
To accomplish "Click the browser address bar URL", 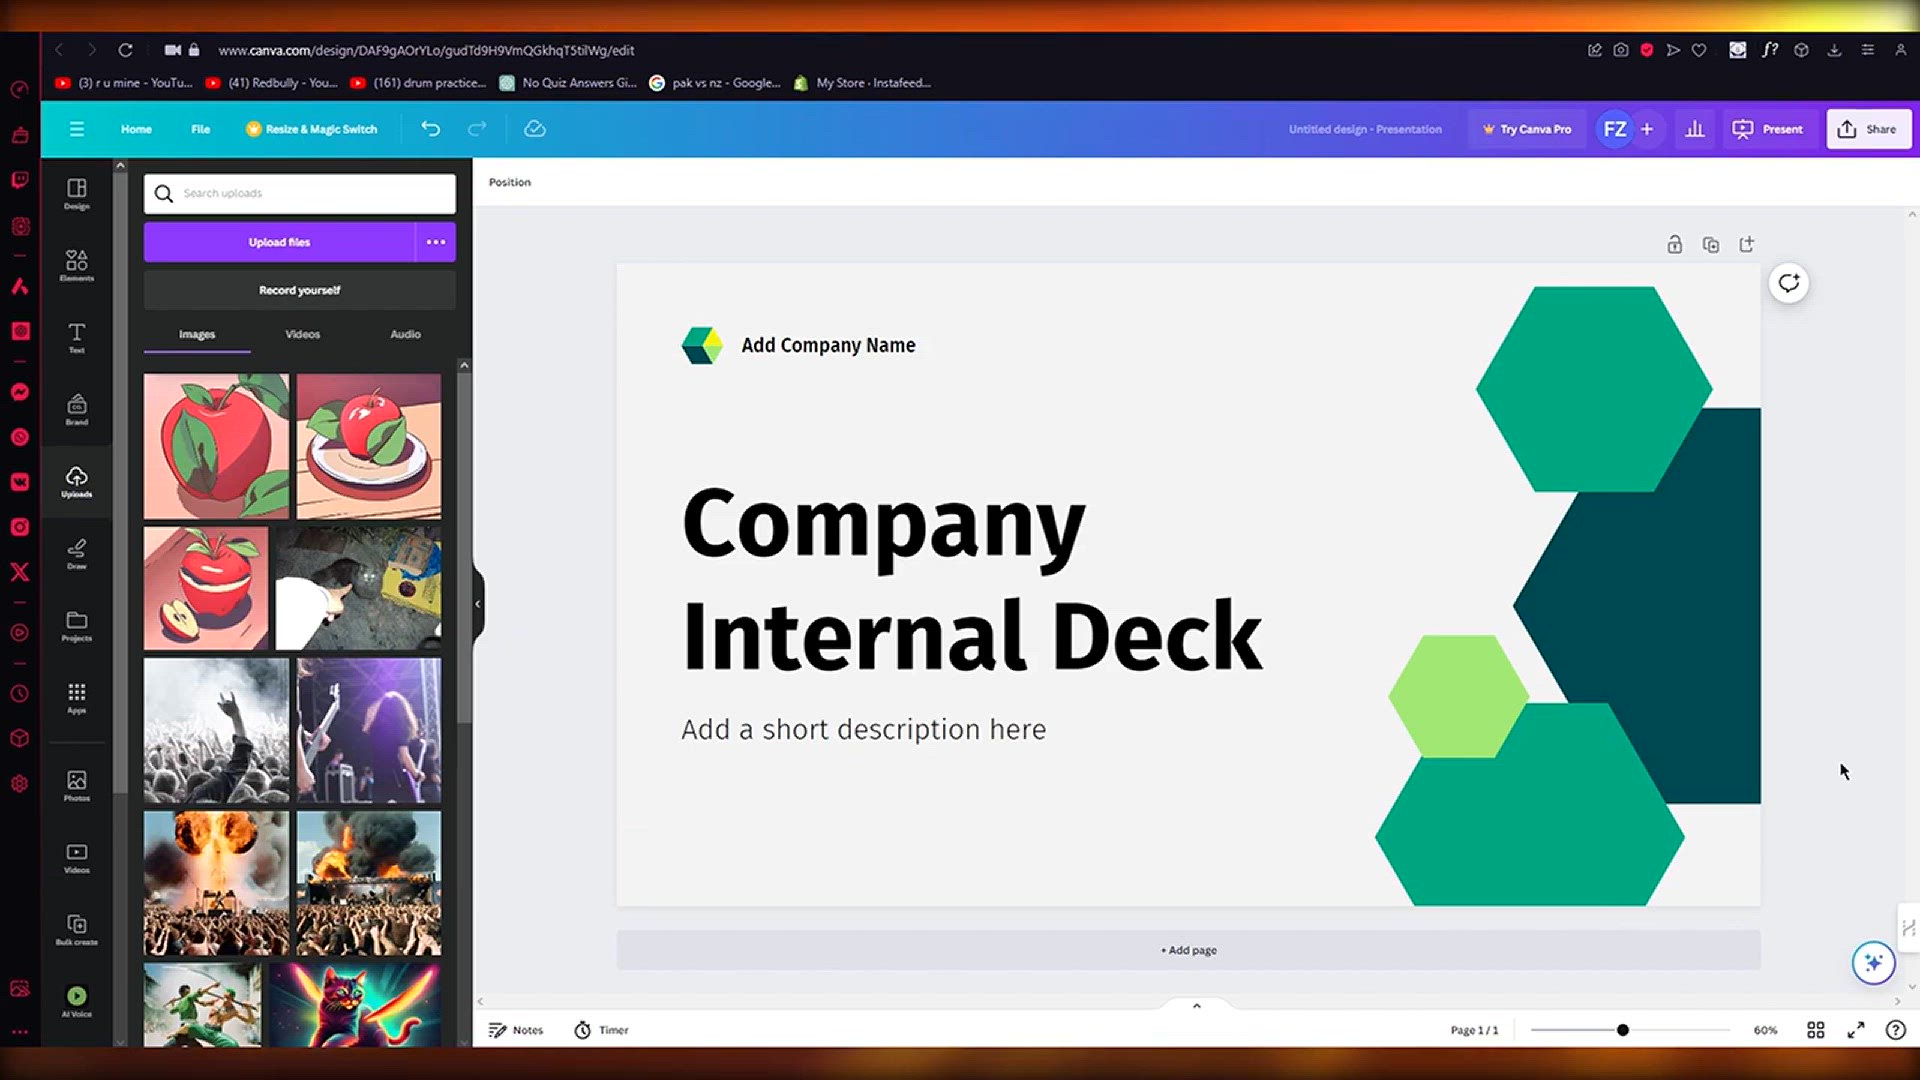I will pos(426,50).
